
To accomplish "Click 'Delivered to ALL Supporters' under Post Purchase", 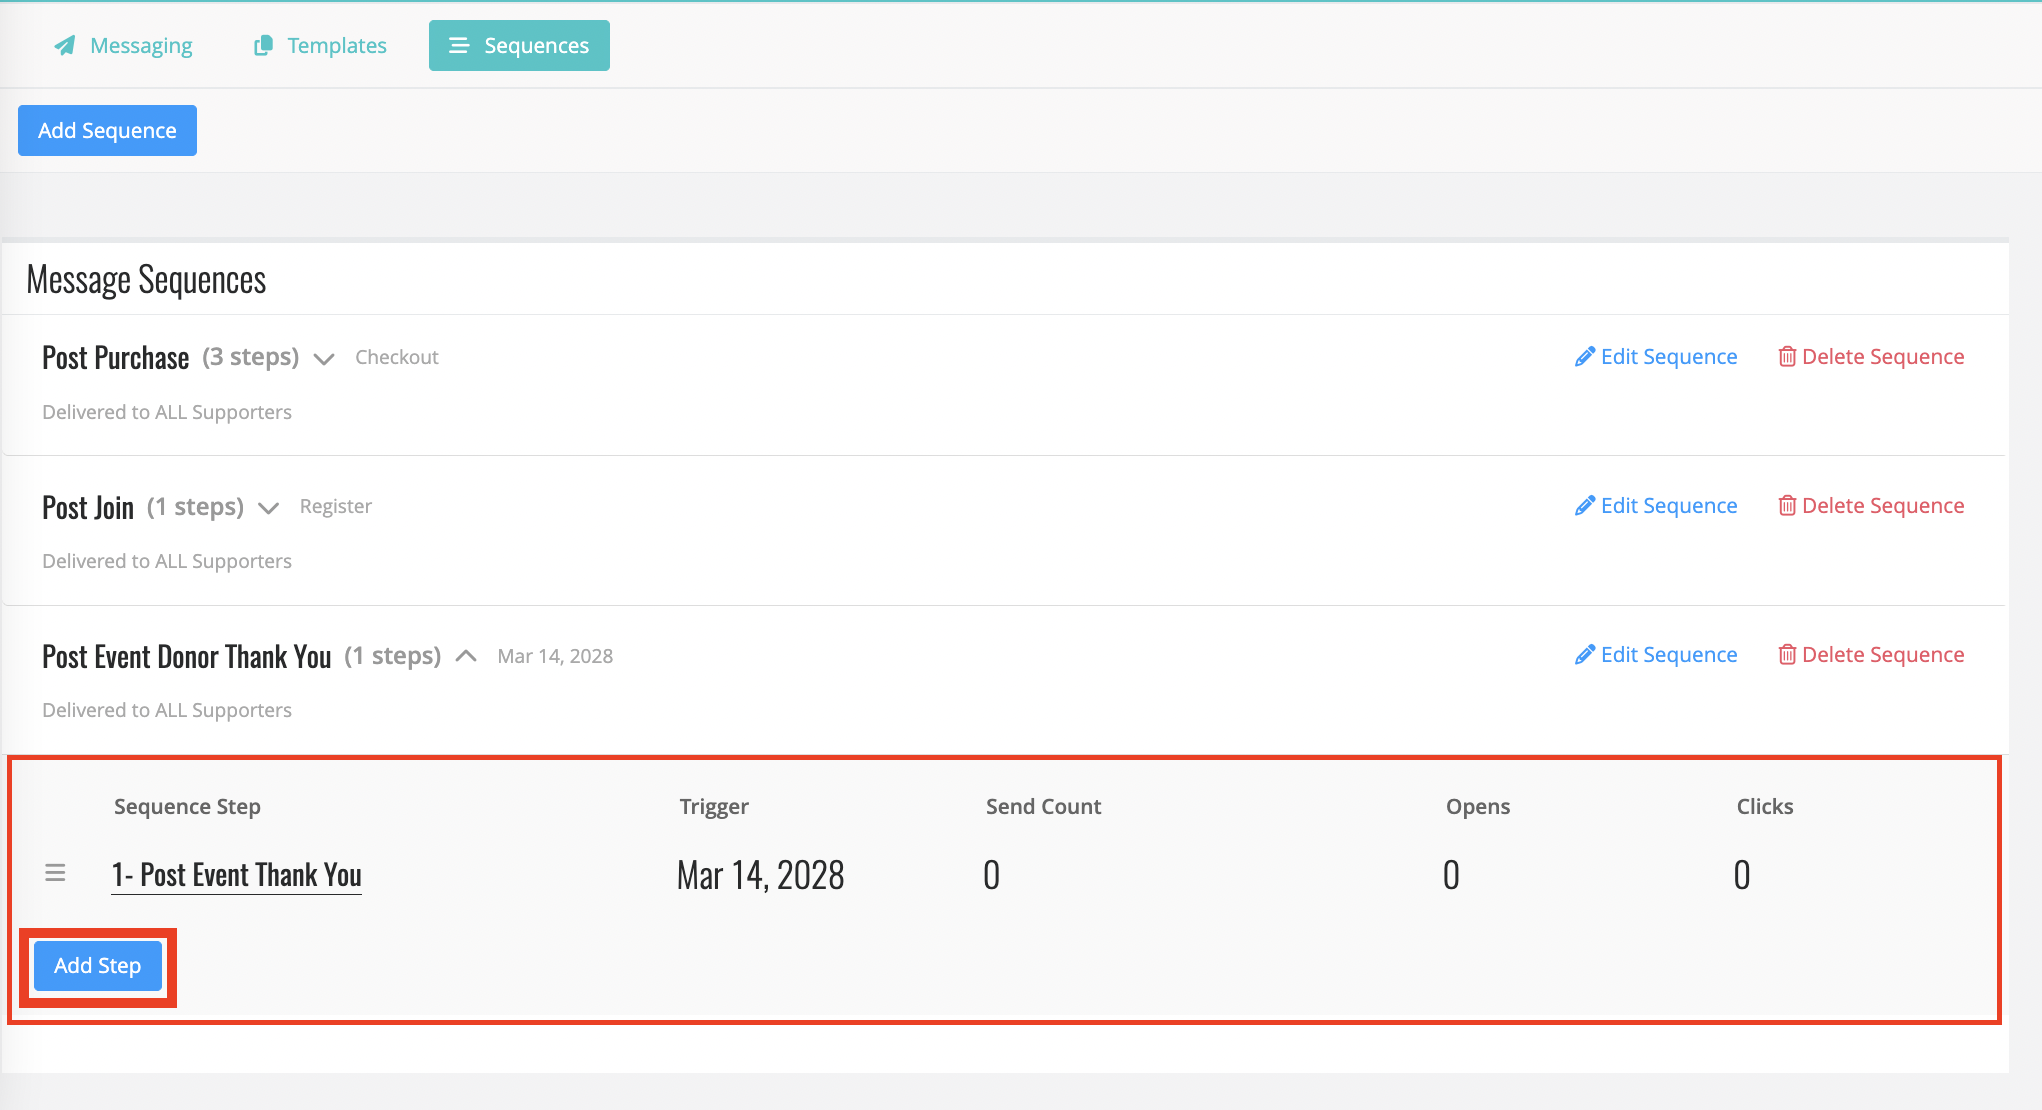I will tap(167, 412).
